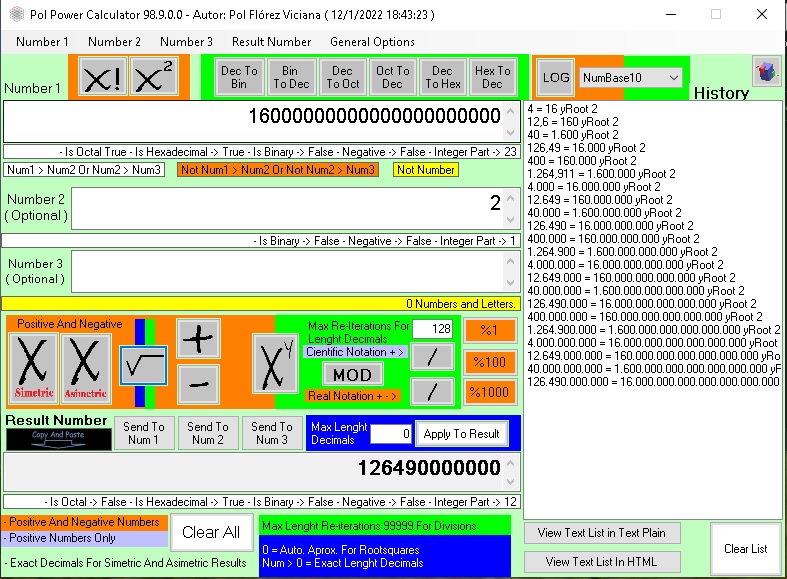The height and width of the screenshot is (579, 787).
Task: Click the Oct To Dec button
Action: coord(392,77)
